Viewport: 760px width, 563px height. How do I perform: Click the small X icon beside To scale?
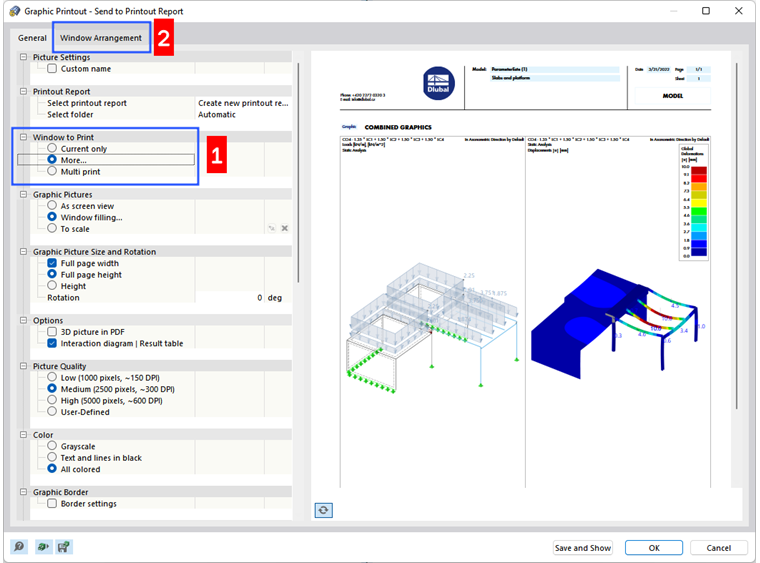click(x=285, y=228)
